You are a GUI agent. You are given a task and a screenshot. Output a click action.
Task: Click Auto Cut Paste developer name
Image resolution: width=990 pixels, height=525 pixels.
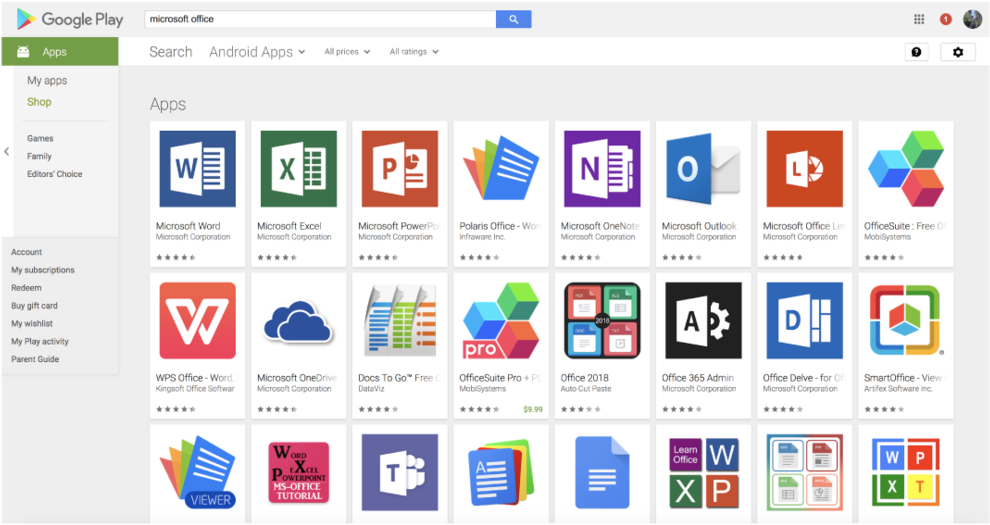[x=586, y=389]
